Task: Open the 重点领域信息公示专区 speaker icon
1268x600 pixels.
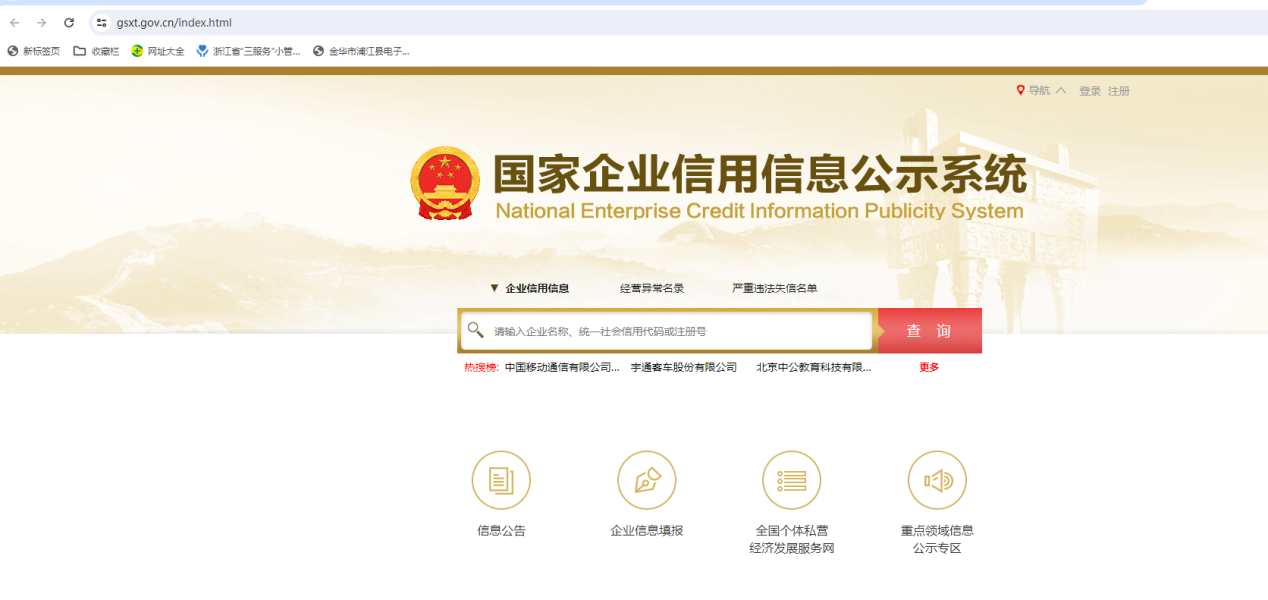Action: (x=937, y=481)
